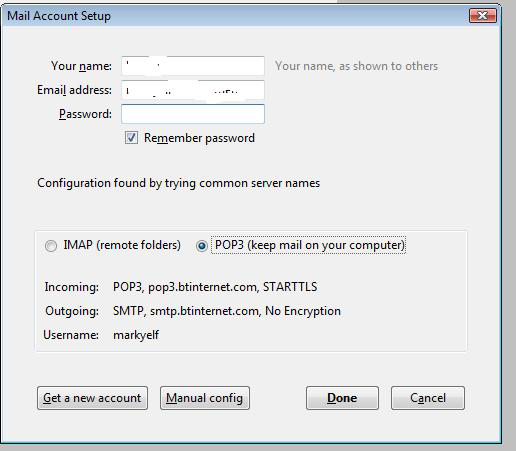
Task: Open Get a new account
Action: tap(92, 398)
